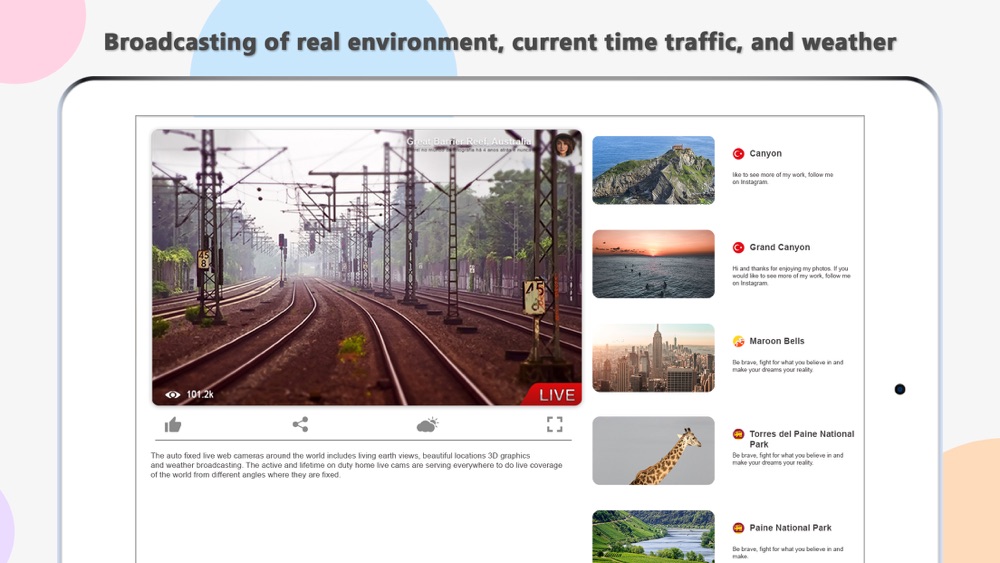Open the giraffe thumbnail
This screenshot has width=1000, height=563.
point(653,451)
